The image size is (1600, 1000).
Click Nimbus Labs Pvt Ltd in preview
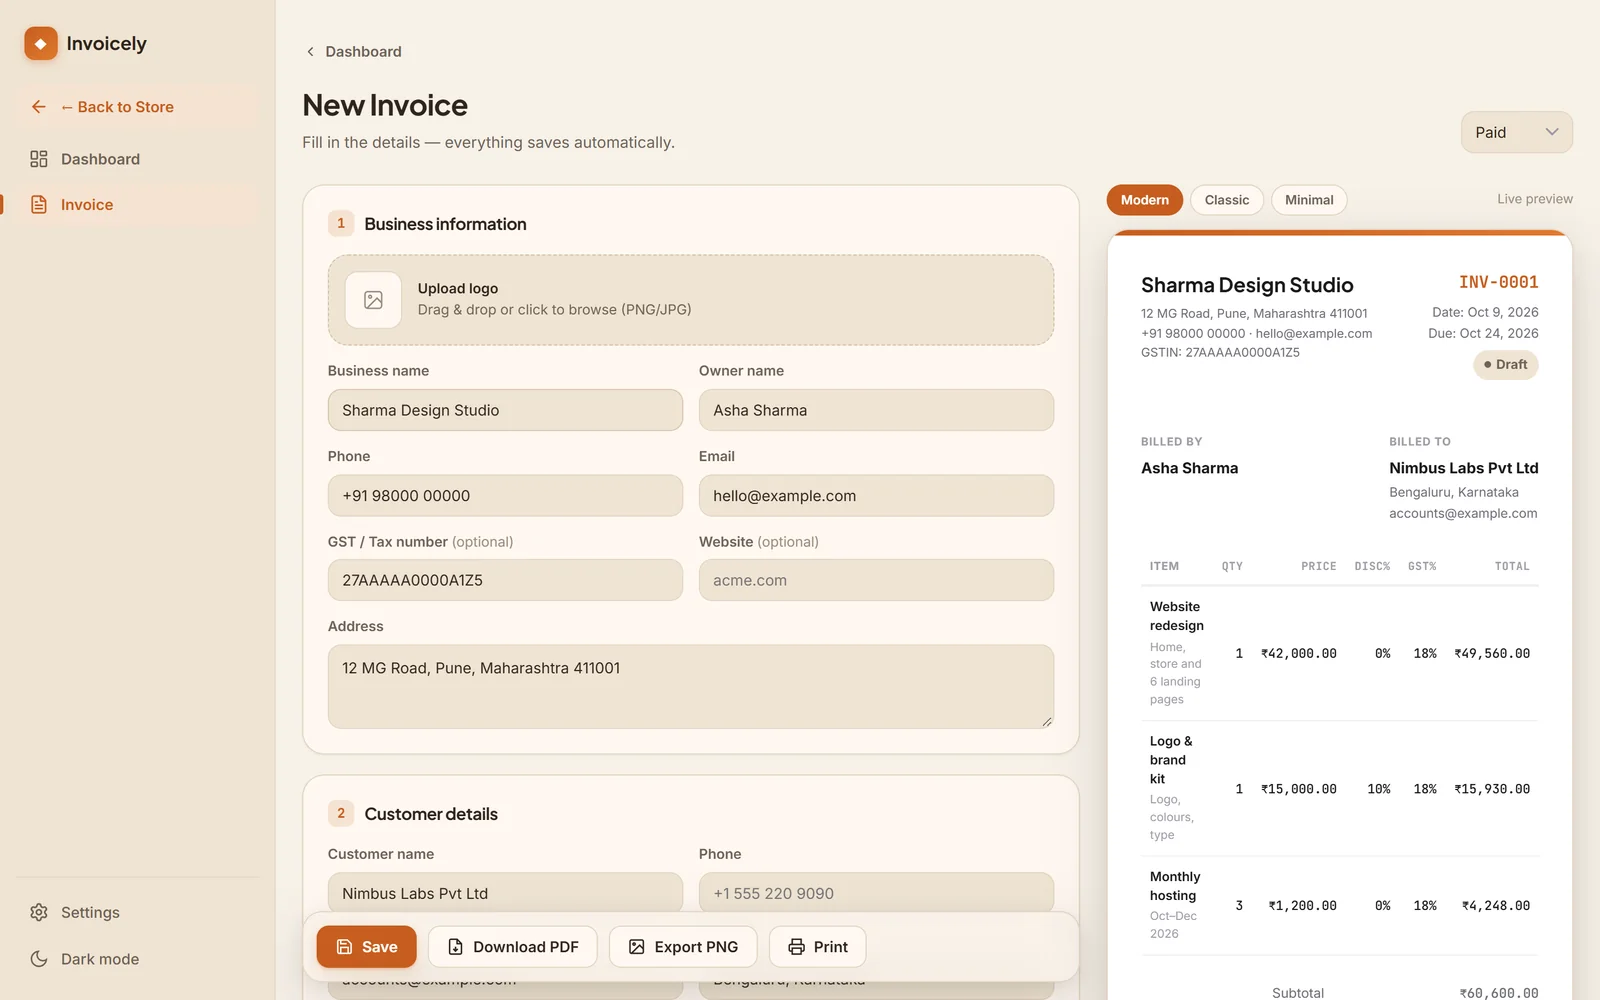[1463, 468]
